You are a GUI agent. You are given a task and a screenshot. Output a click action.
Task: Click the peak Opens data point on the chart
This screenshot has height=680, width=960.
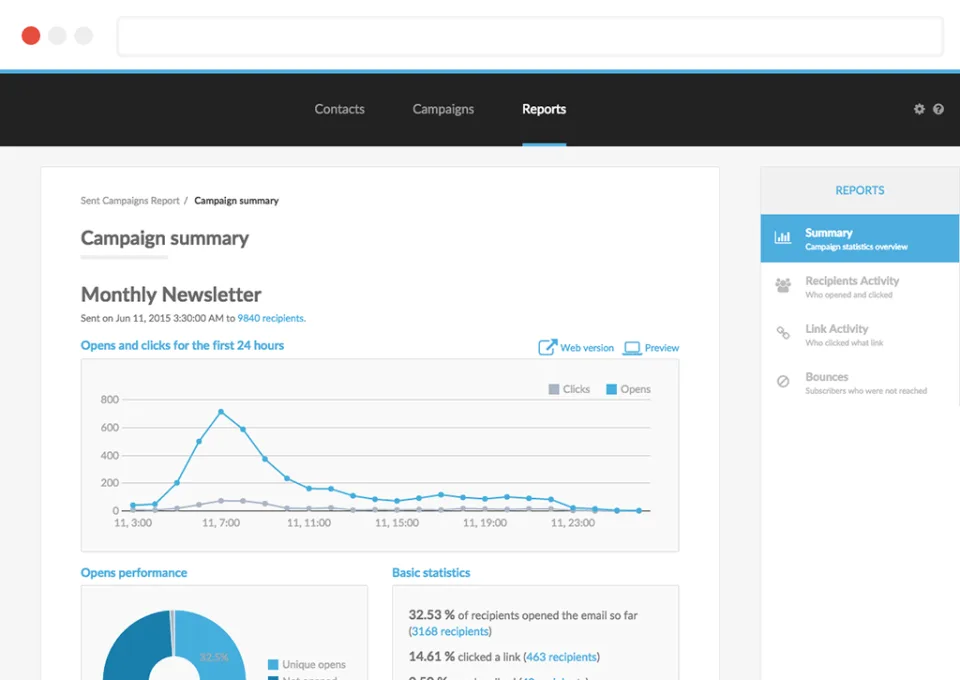click(x=221, y=412)
